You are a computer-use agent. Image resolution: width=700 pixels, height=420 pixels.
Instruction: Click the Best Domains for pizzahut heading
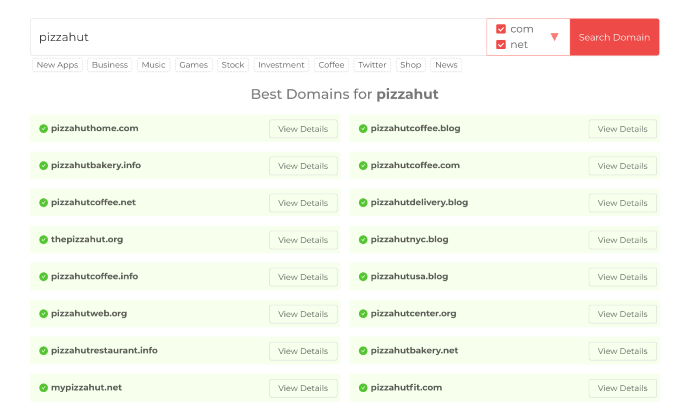(345, 95)
